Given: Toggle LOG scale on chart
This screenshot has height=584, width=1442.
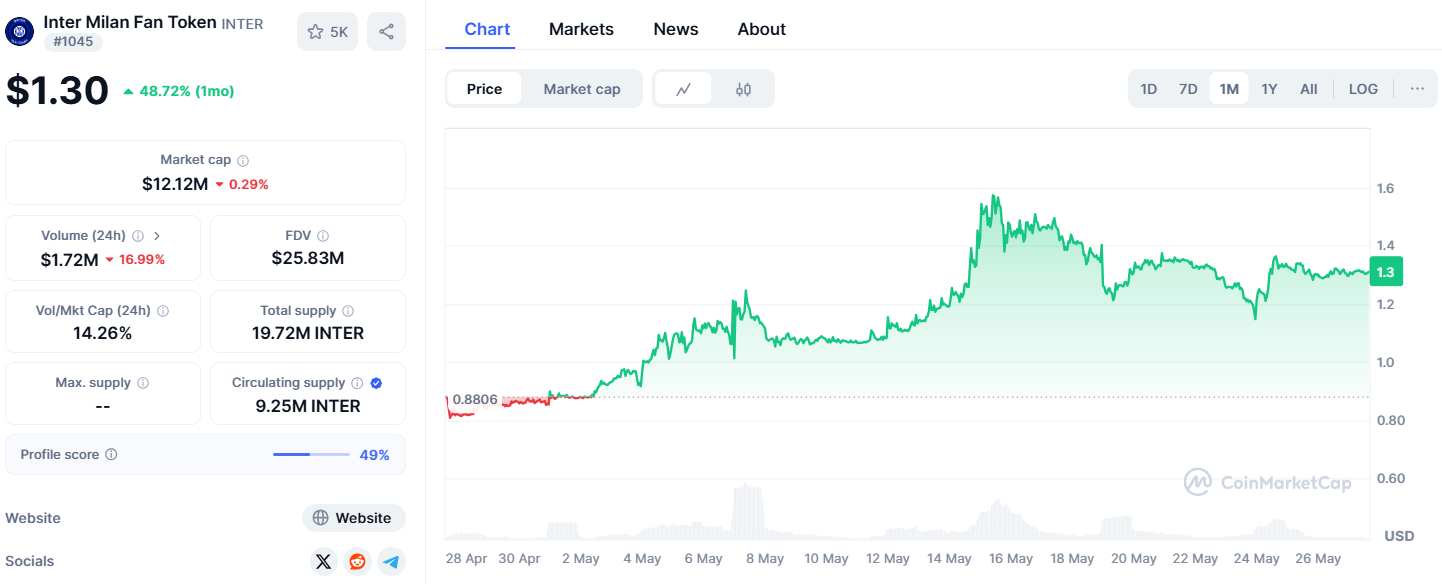Looking at the screenshot, I should tap(1363, 89).
